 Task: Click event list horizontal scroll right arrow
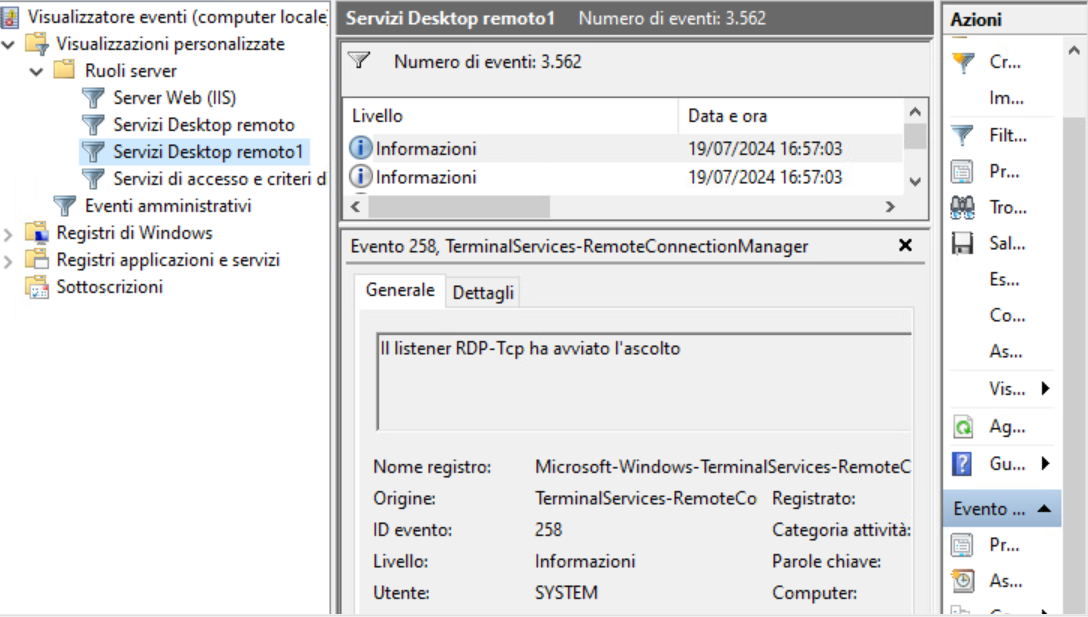(x=890, y=207)
